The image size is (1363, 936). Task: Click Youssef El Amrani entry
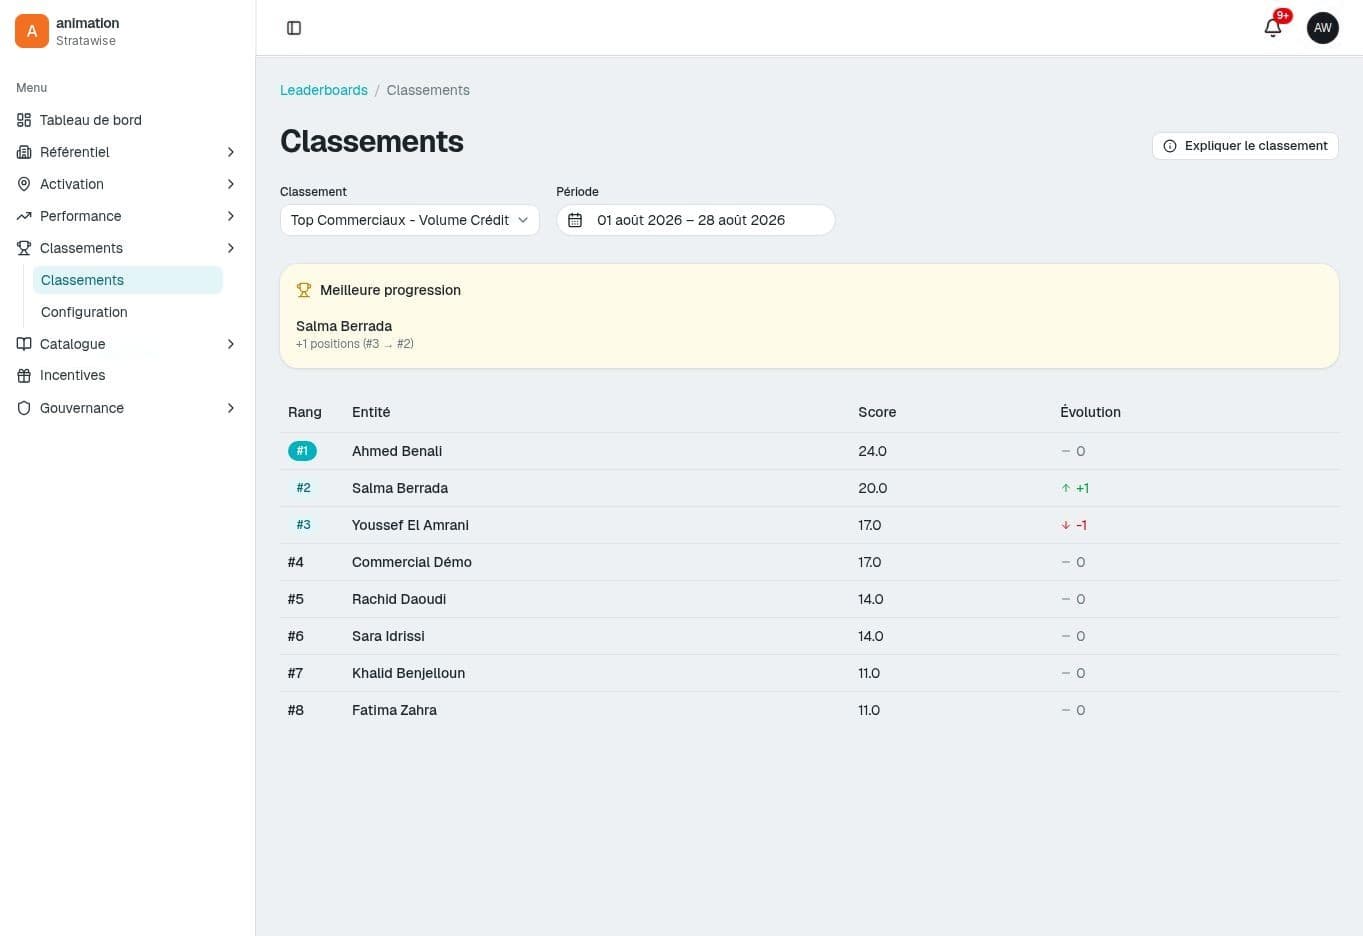pyautogui.click(x=410, y=525)
